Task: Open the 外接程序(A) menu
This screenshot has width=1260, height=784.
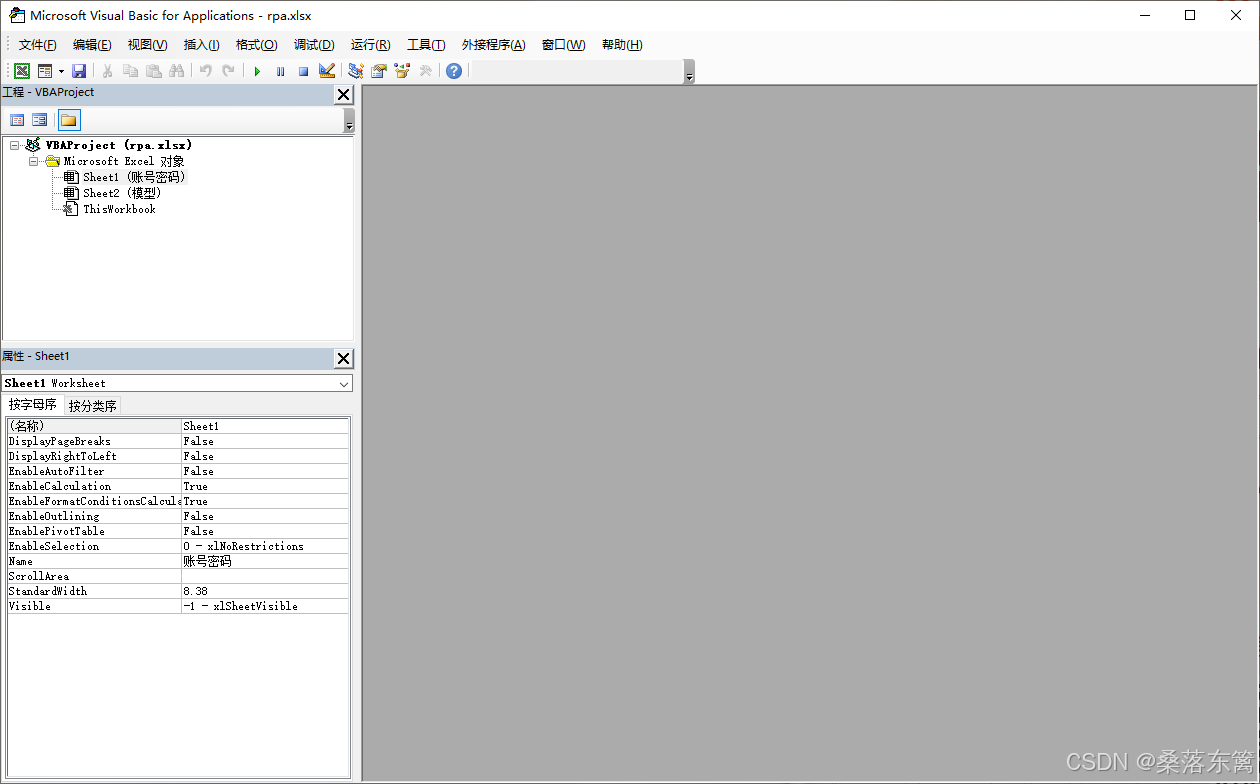Action: pos(493,45)
